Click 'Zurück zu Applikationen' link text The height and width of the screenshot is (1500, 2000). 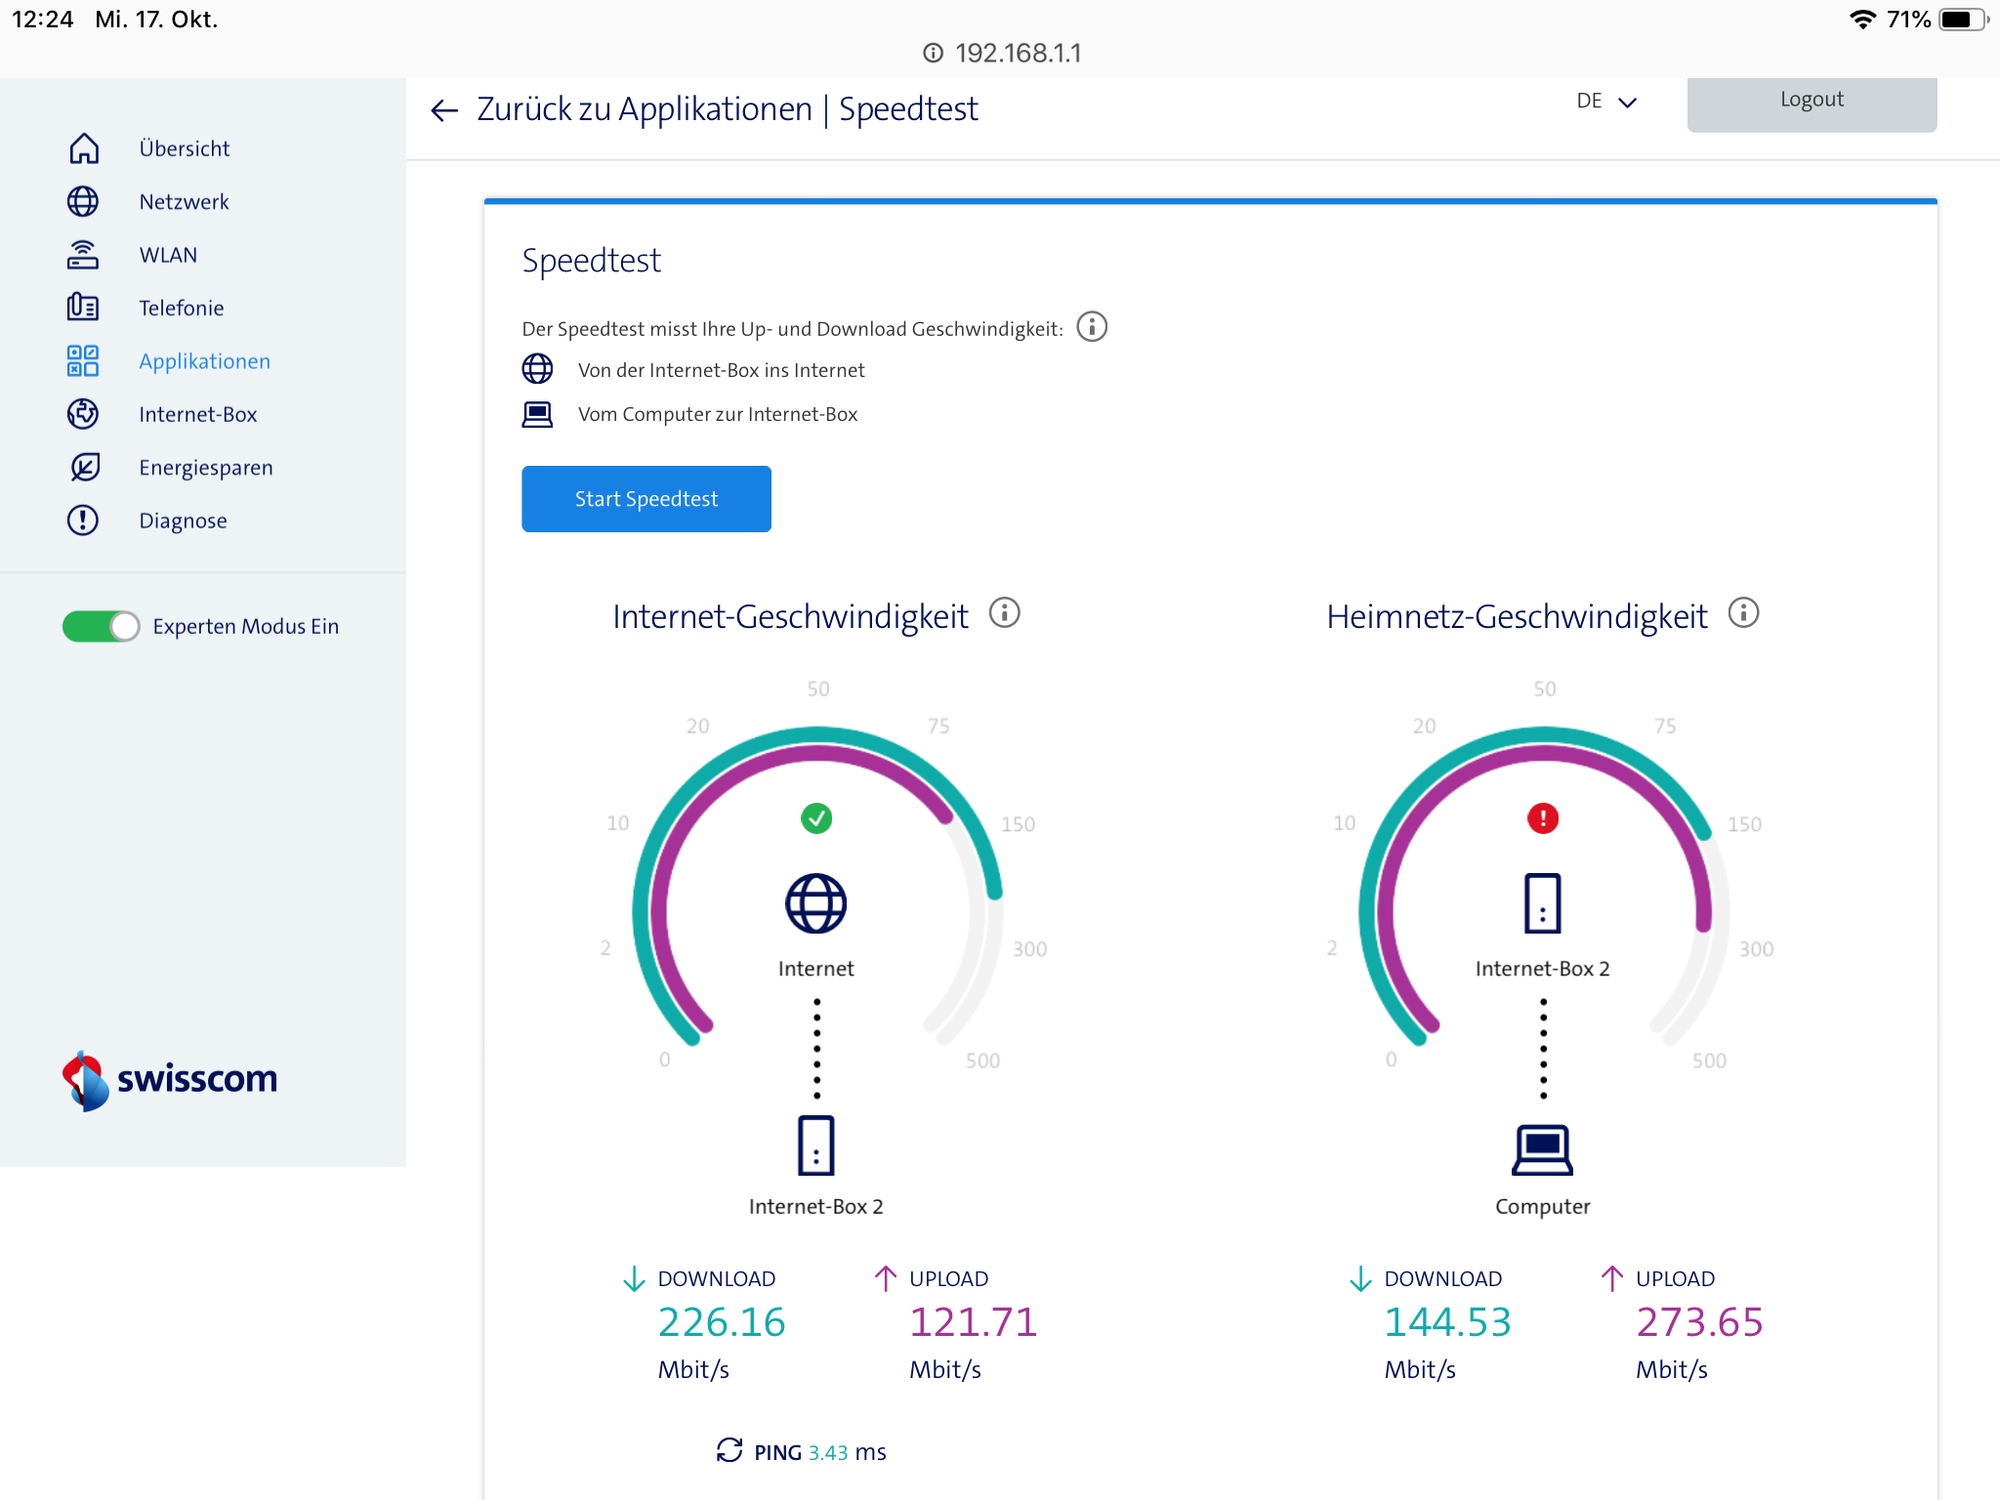[x=645, y=108]
